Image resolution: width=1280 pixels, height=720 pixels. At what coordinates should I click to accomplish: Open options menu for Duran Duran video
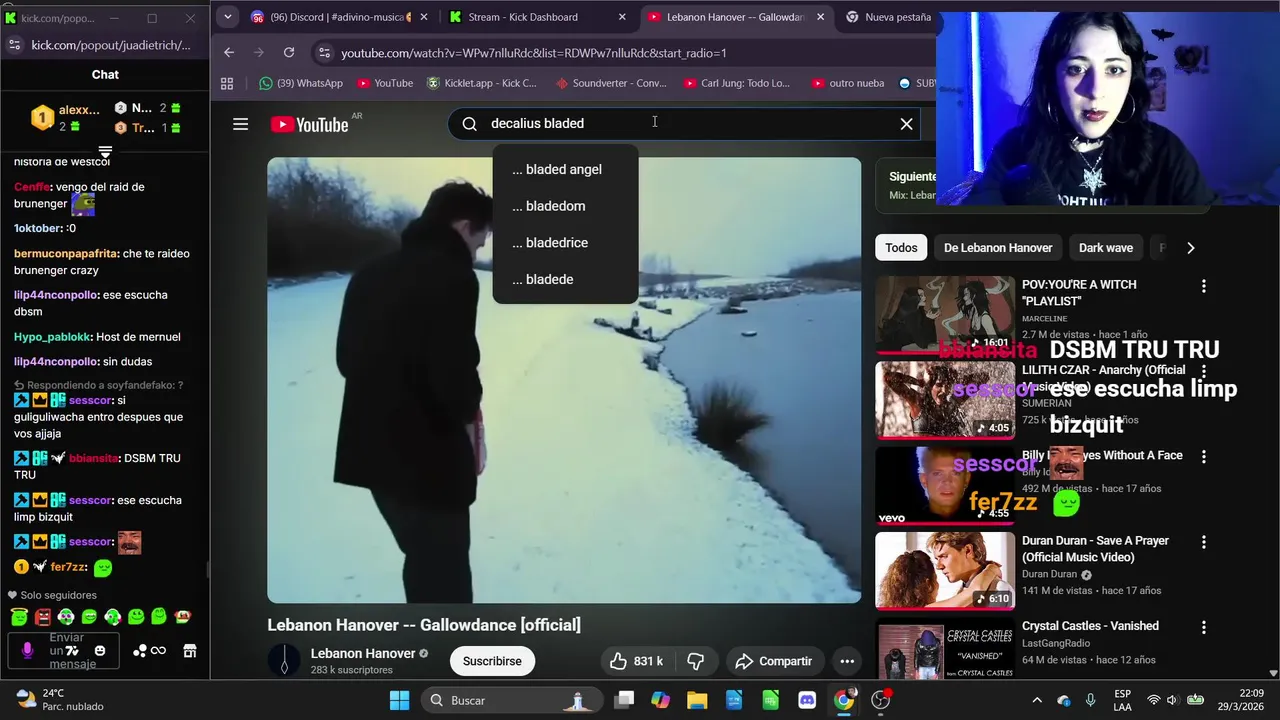[1203, 542]
